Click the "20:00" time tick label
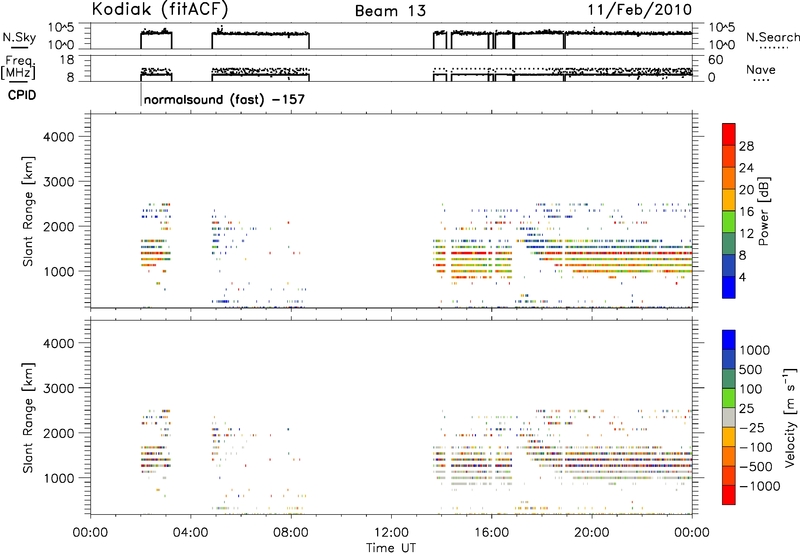The image size is (800, 554). tap(592, 533)
